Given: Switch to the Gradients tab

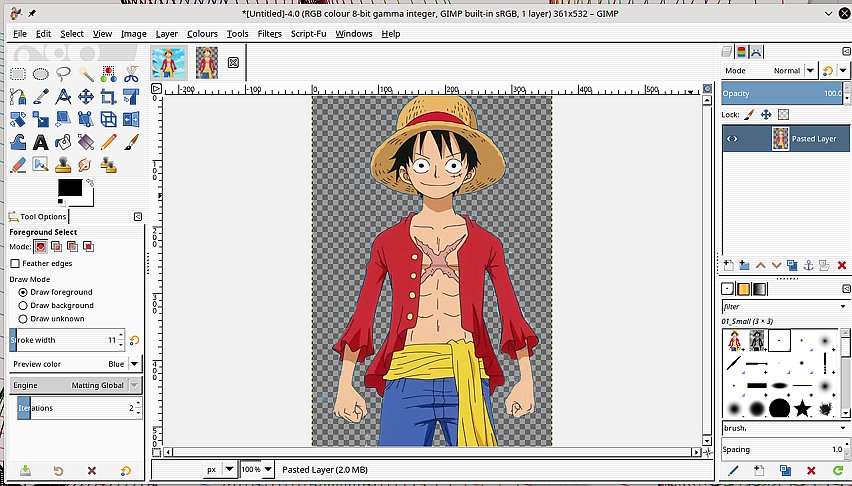Looking at the screenshot, I should pos(759,289).
